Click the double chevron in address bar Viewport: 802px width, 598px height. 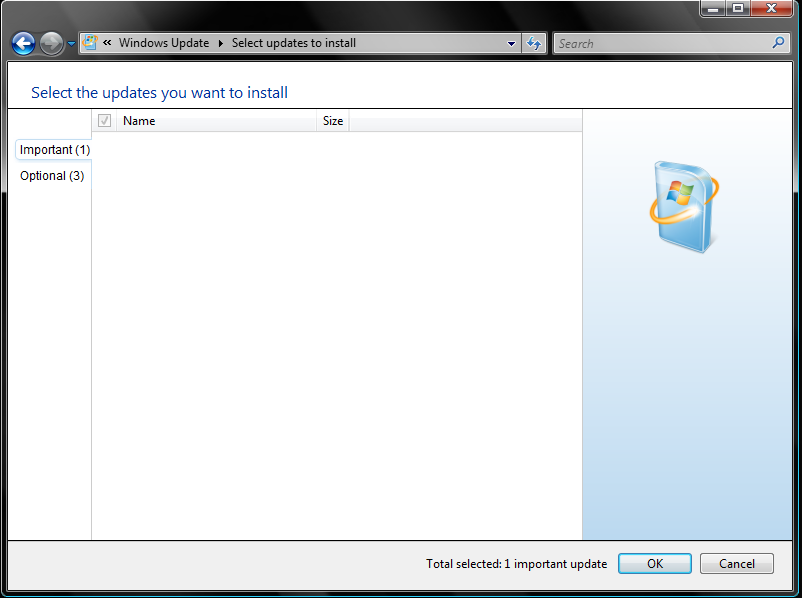coord(107,43)
